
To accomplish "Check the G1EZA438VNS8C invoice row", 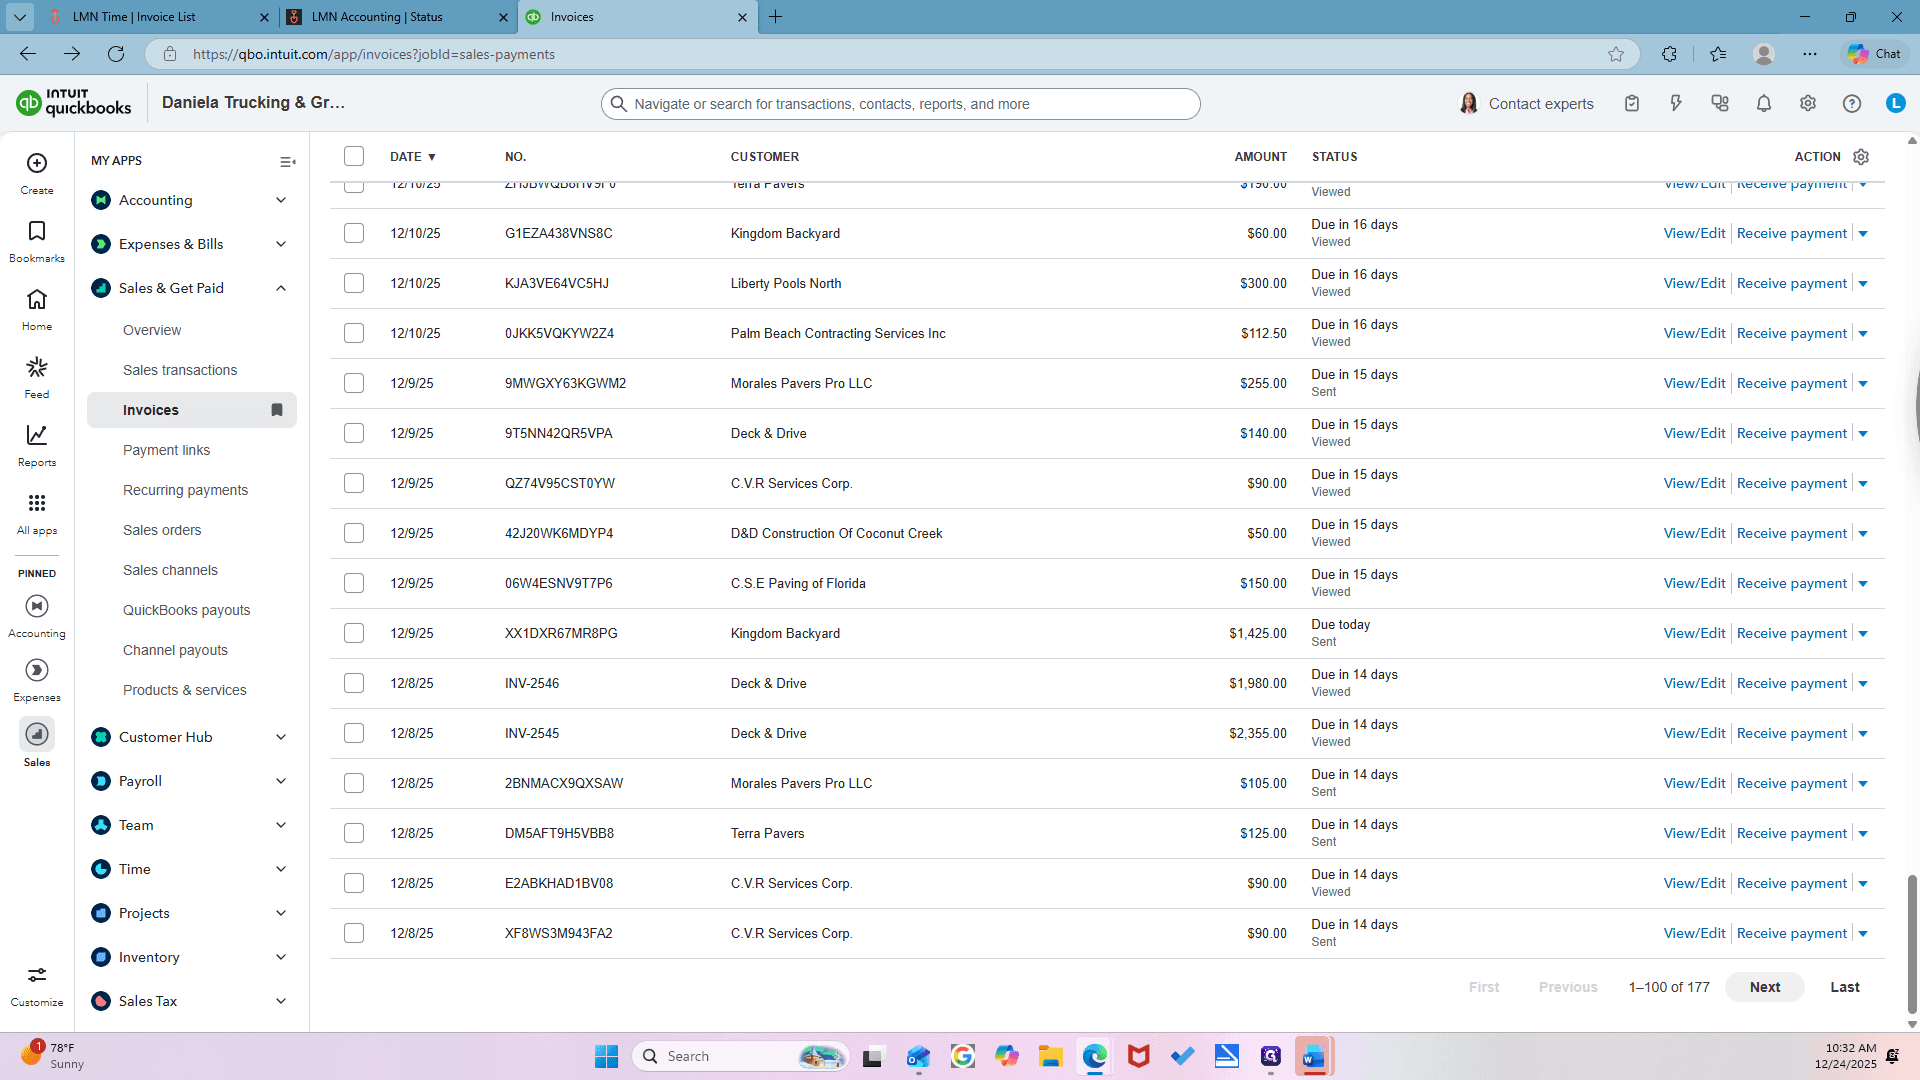I will [x=354, y=233].
